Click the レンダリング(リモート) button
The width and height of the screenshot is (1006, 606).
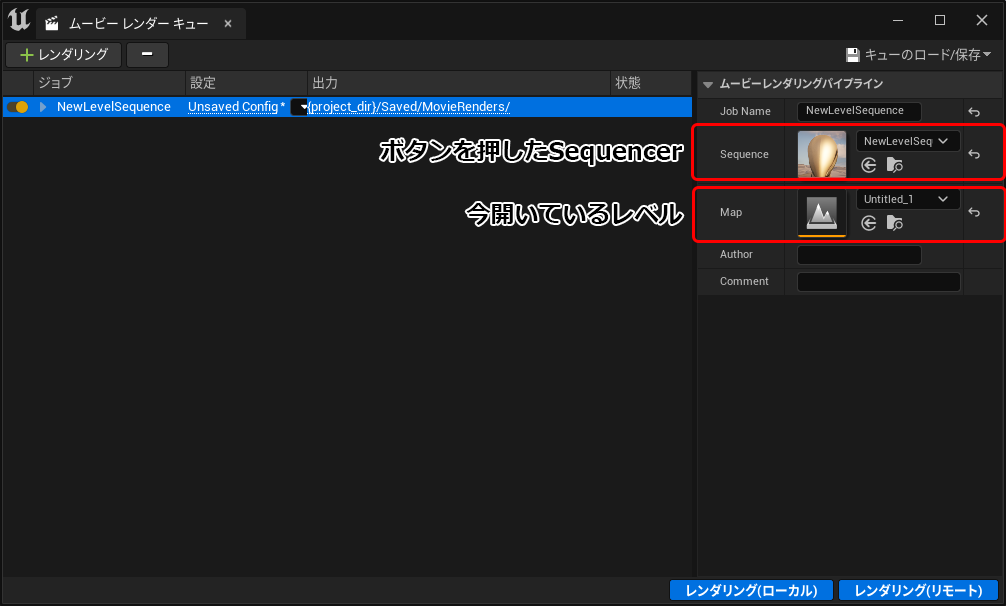(918, 591)
